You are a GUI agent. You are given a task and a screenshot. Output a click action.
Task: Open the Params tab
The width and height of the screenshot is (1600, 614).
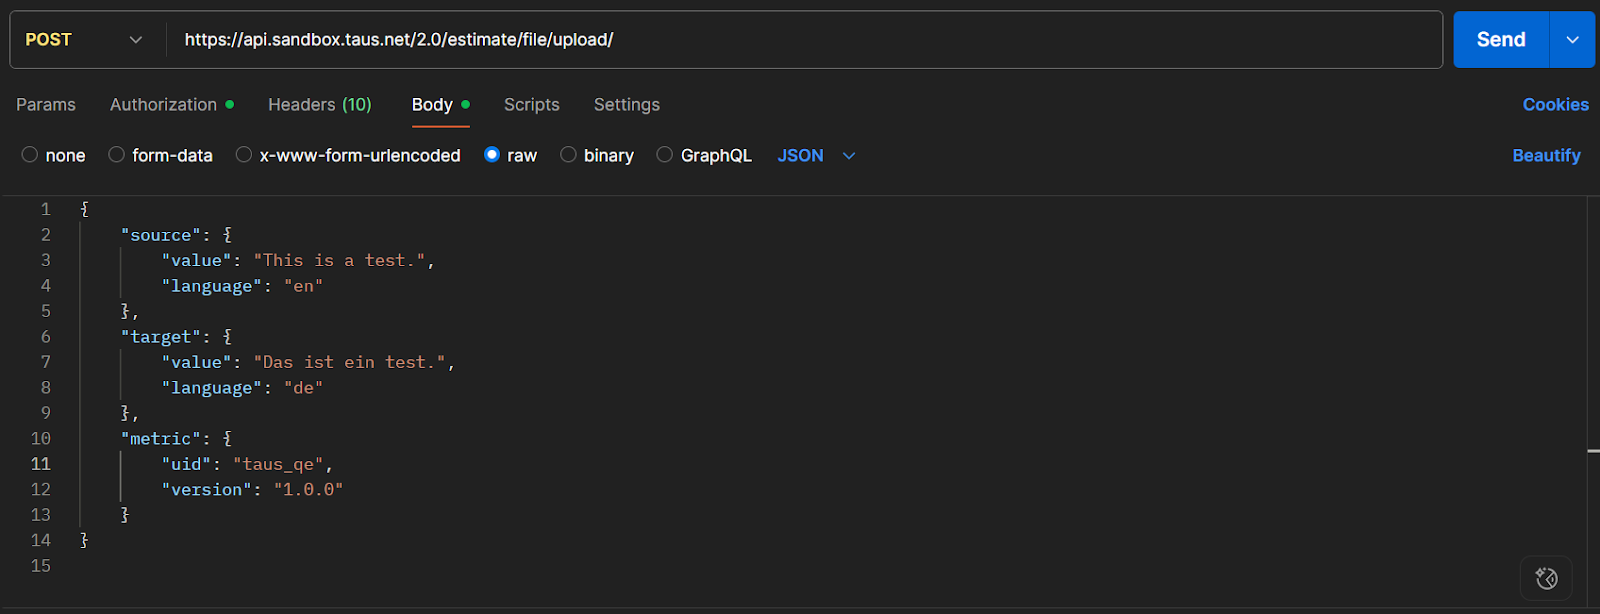[46, 105]
